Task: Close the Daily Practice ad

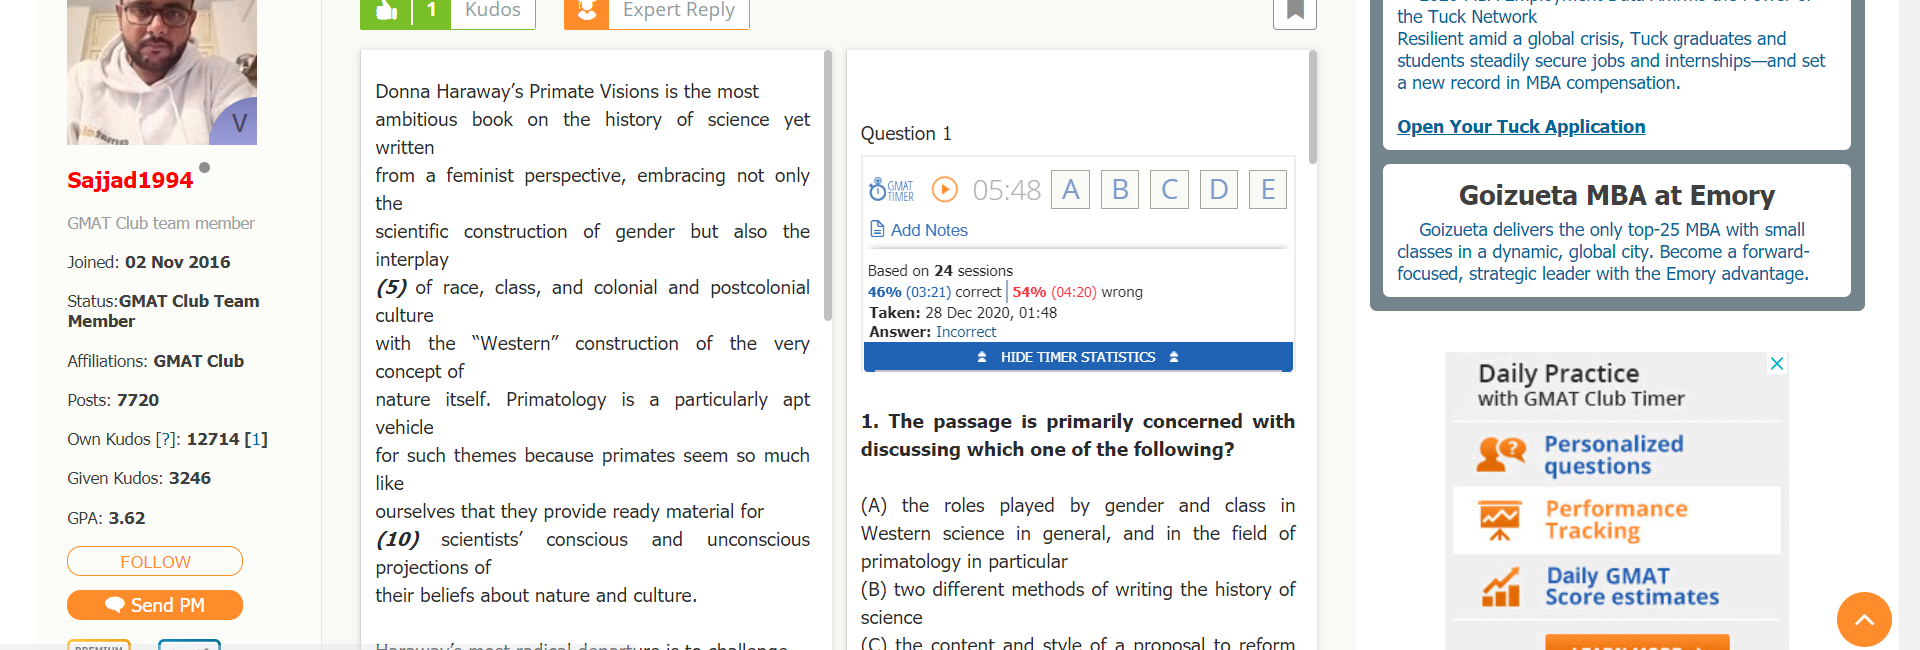Action: 1776,364
